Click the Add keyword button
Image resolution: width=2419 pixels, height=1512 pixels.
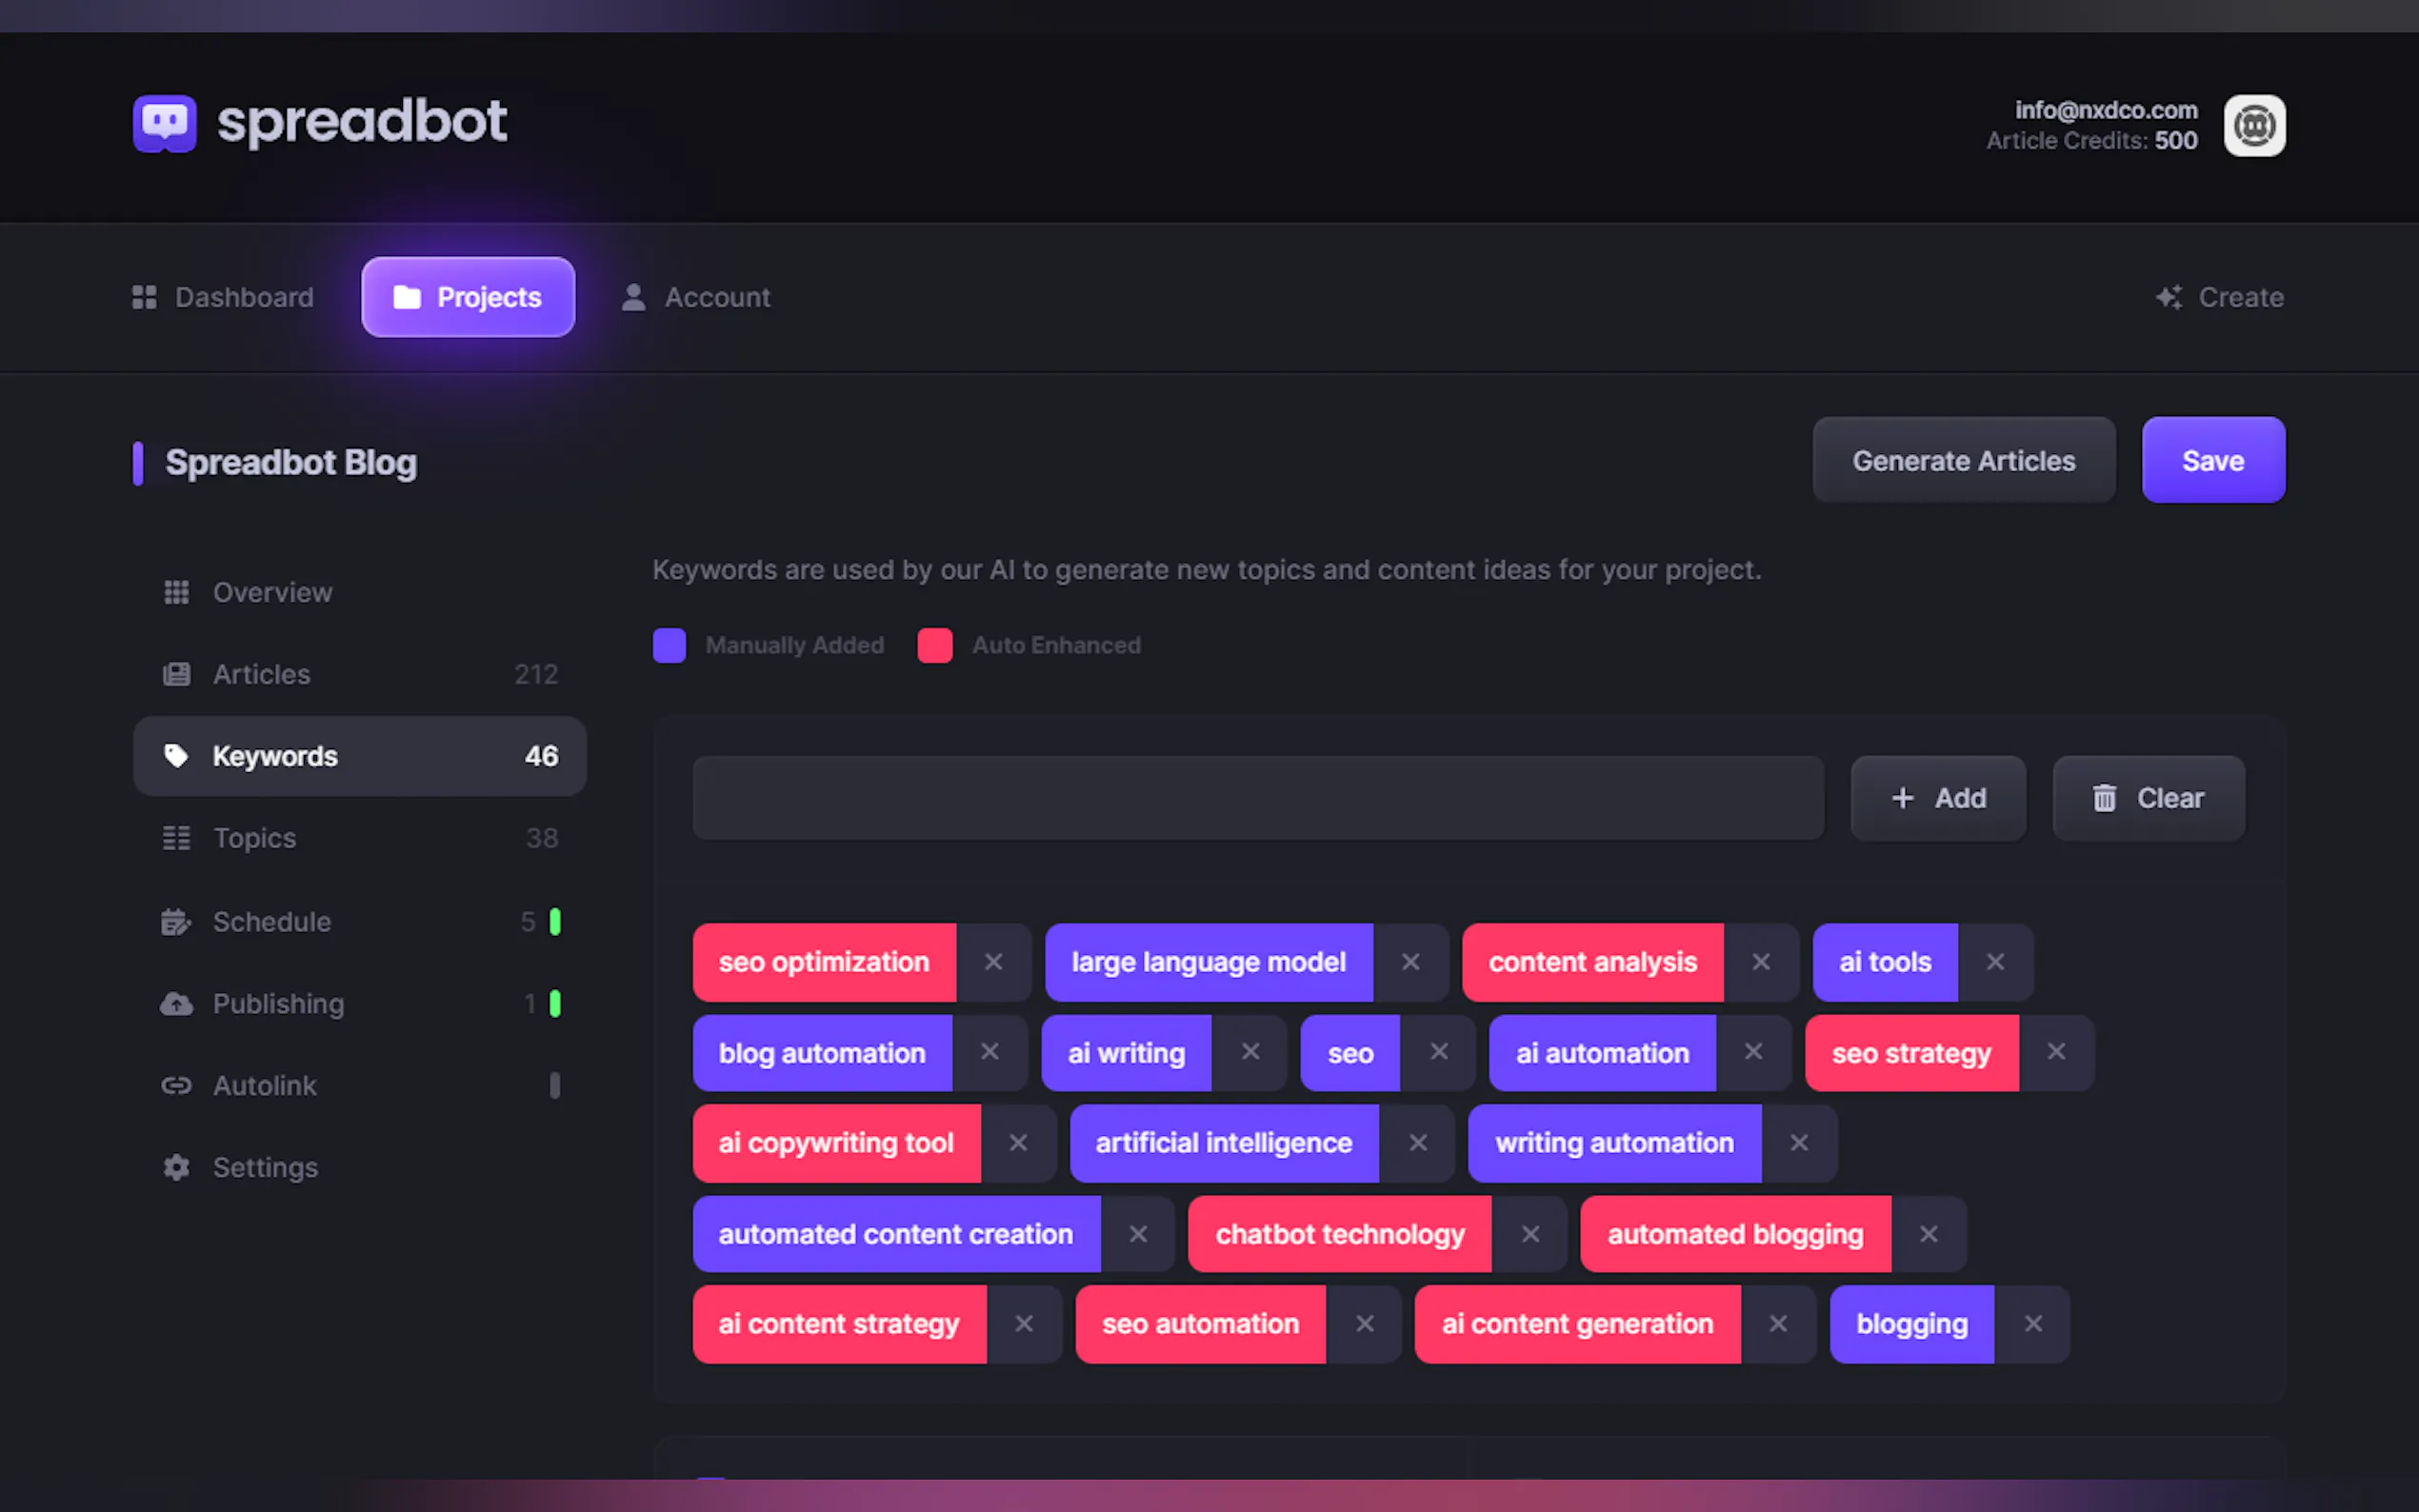[1938, 798]
